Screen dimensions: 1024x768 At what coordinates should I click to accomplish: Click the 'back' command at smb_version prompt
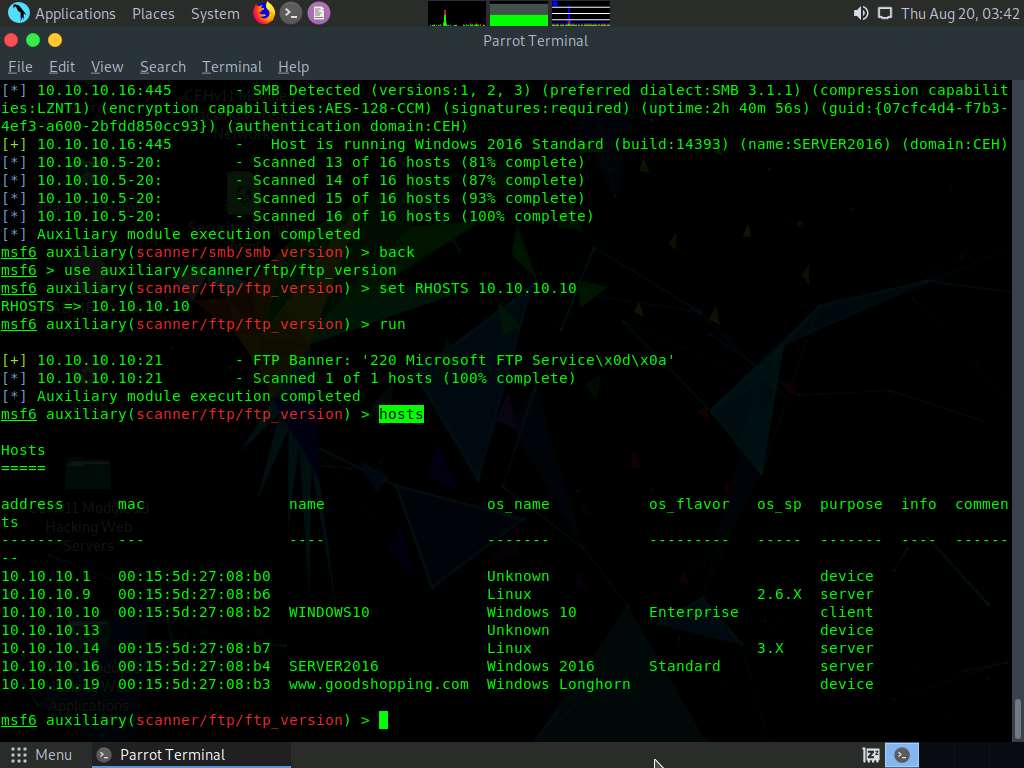click(396, 252)
